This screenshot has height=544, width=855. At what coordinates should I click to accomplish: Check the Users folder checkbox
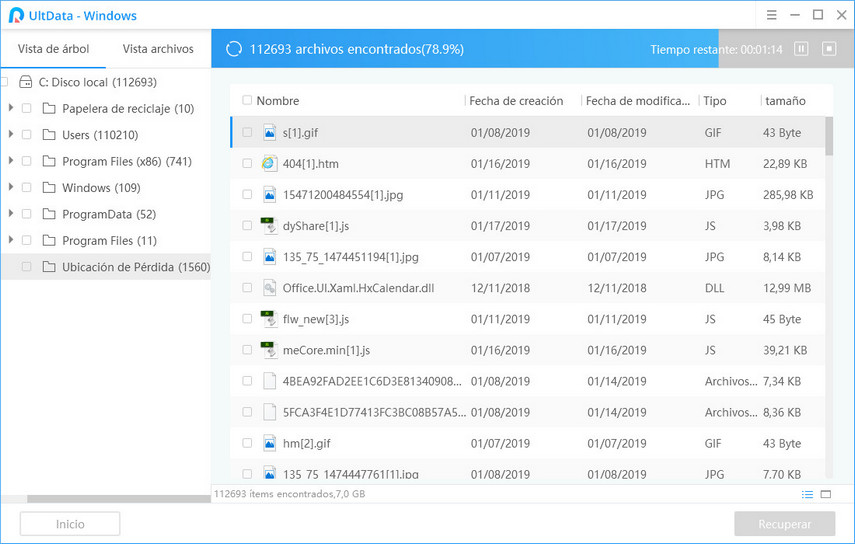(26, 135)
